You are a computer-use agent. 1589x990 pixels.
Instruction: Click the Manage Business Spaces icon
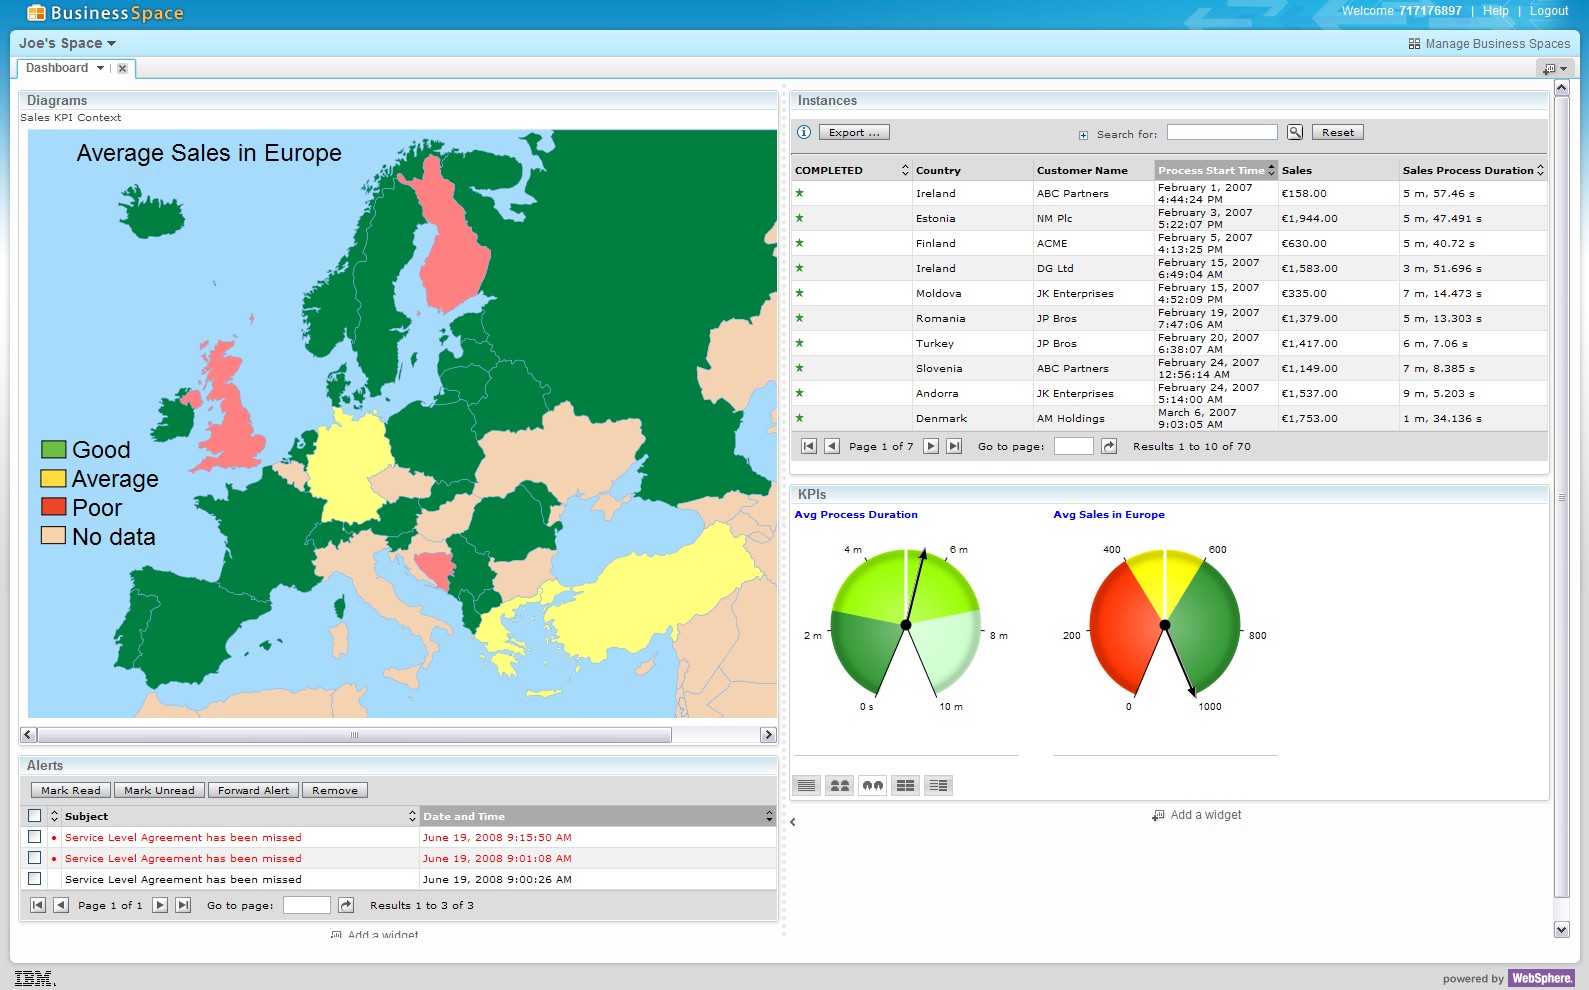[x=1414, y=44]
